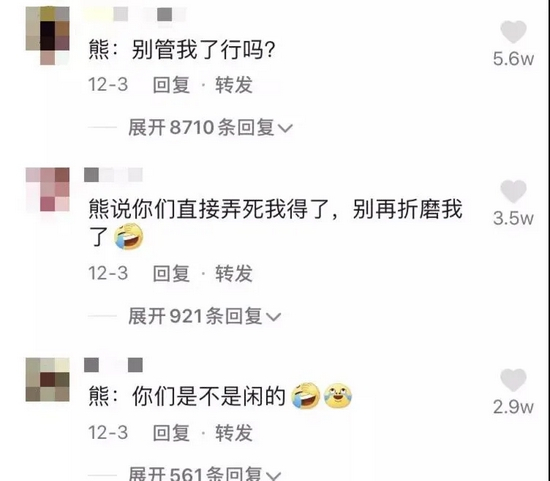Viewport: 550px width, 481px height.
Task: Click the third commenter's blurred username
Action: click(113, 365)
